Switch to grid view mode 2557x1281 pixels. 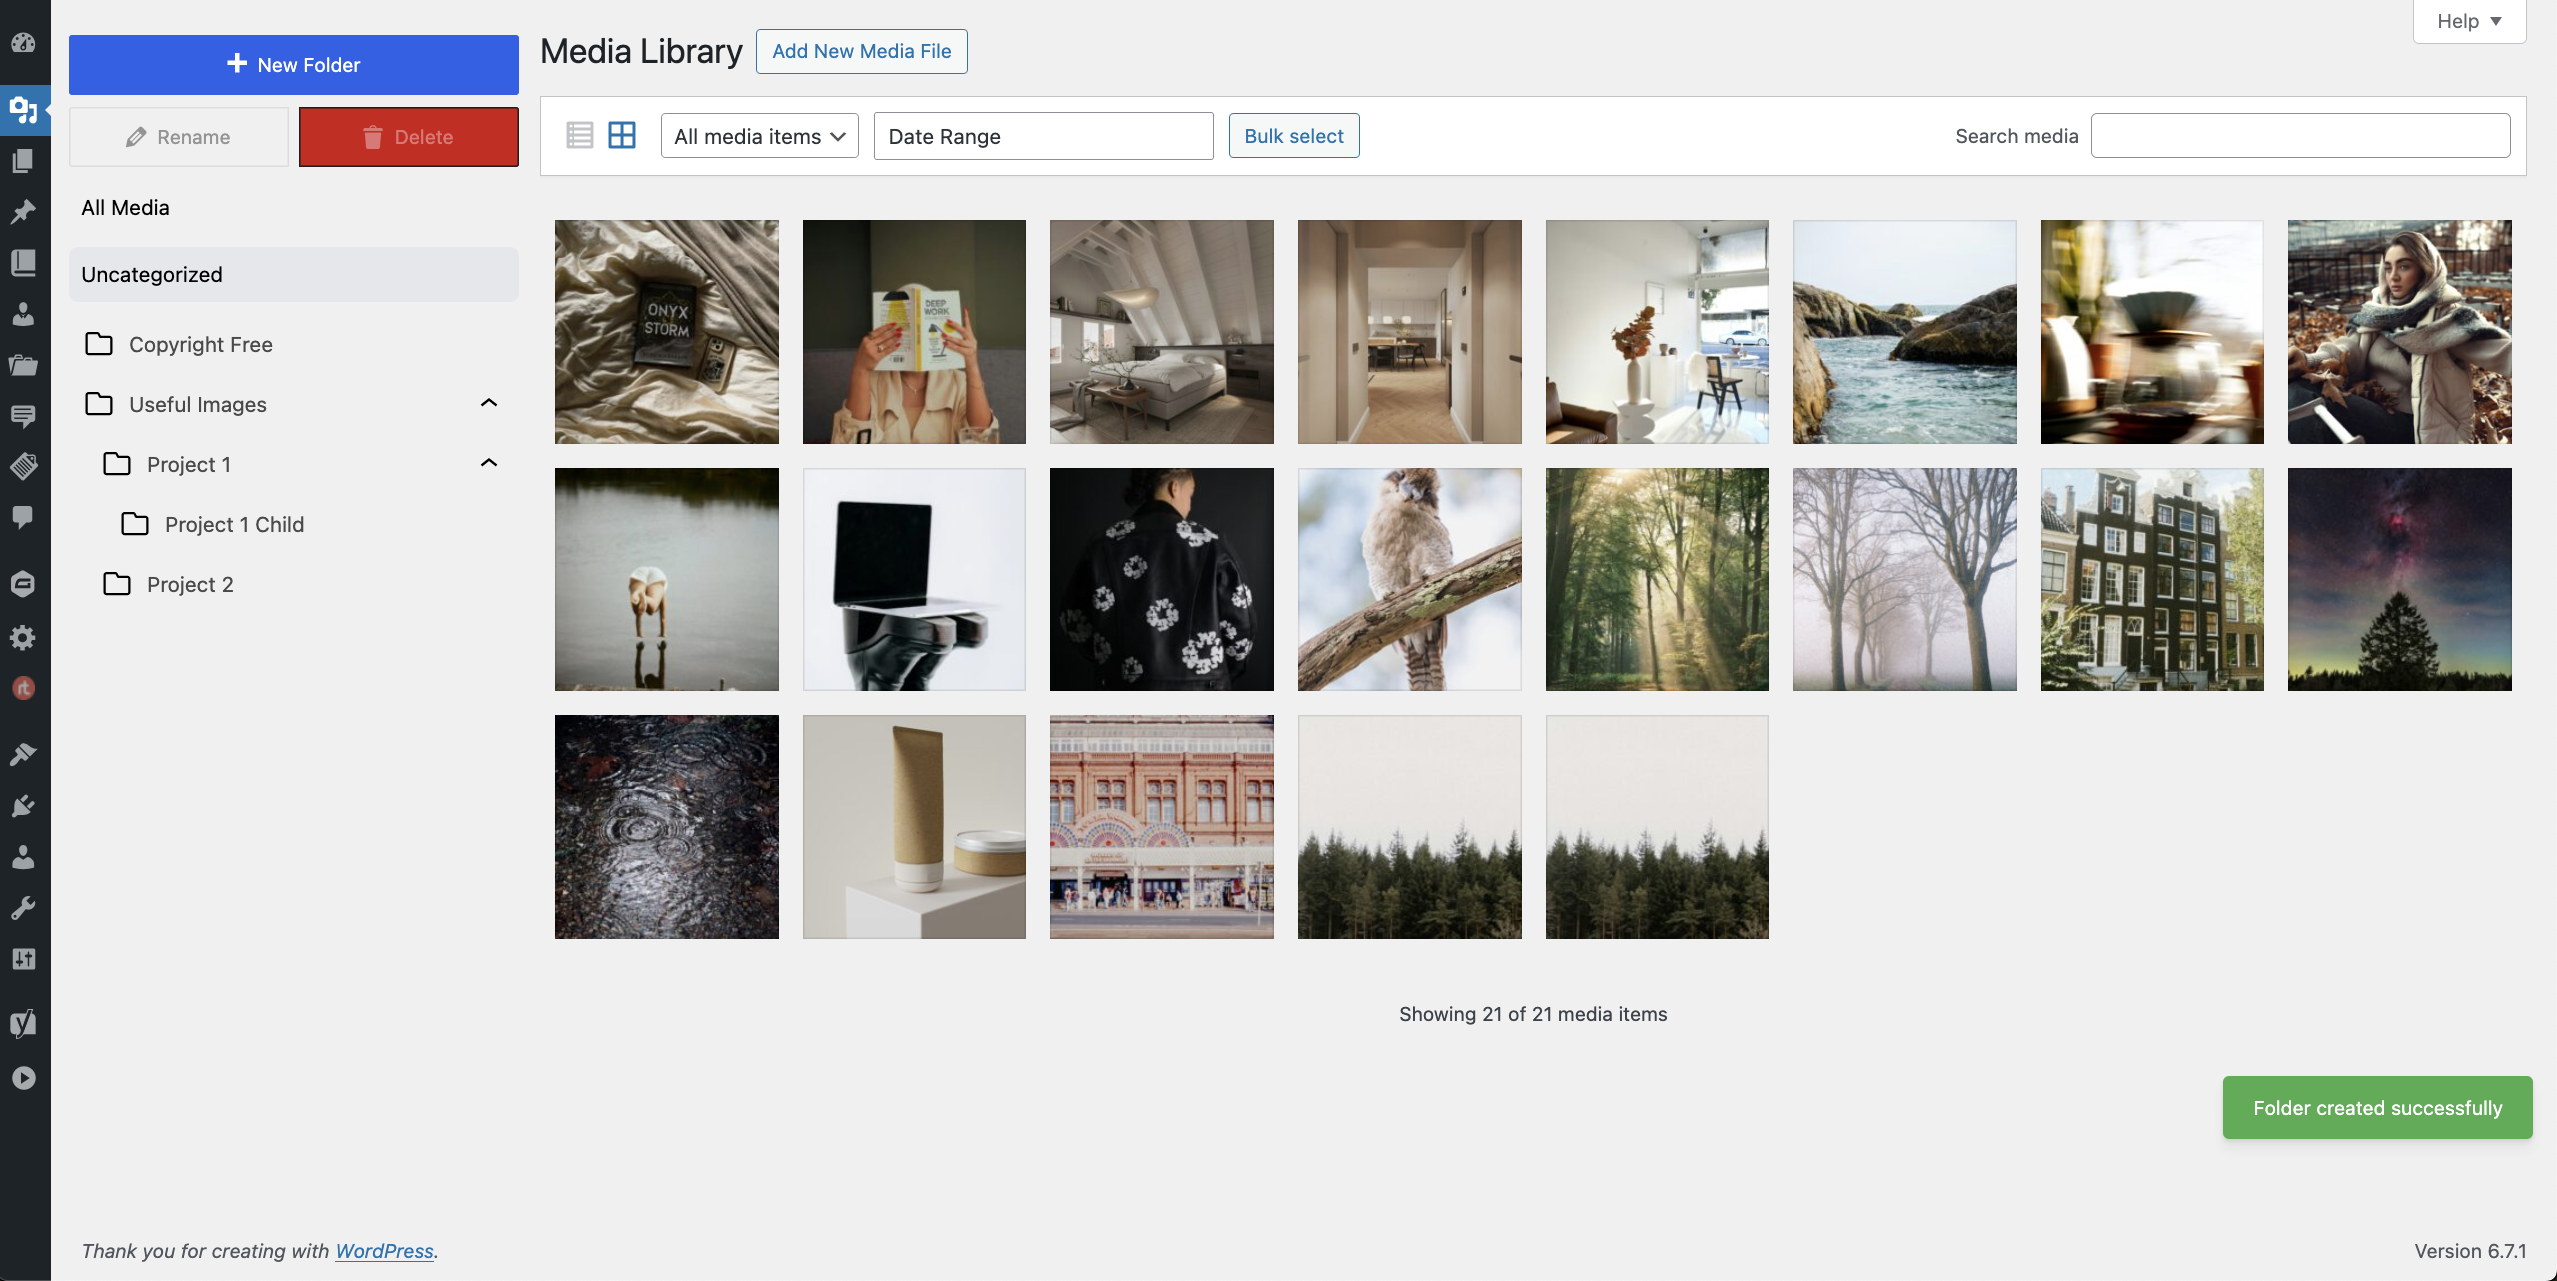point(622,135)
